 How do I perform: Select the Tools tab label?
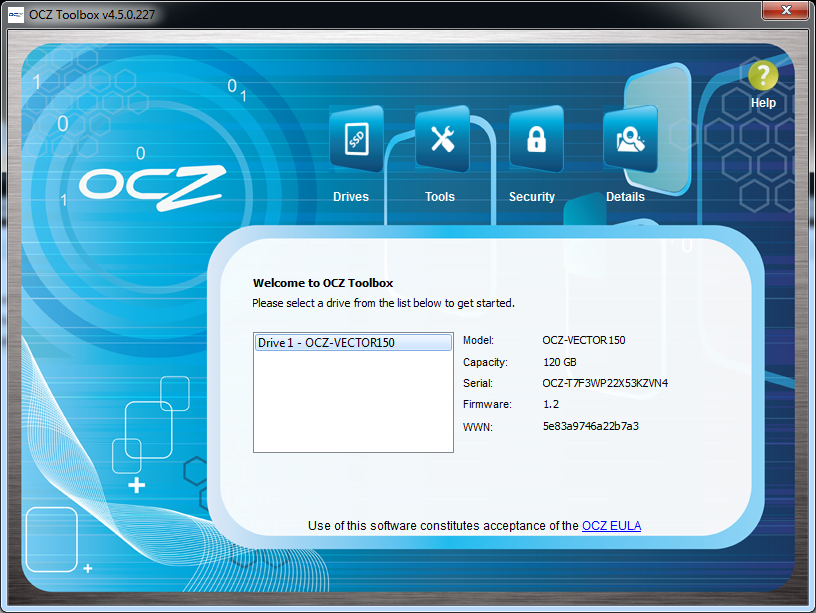click(440, 197)
